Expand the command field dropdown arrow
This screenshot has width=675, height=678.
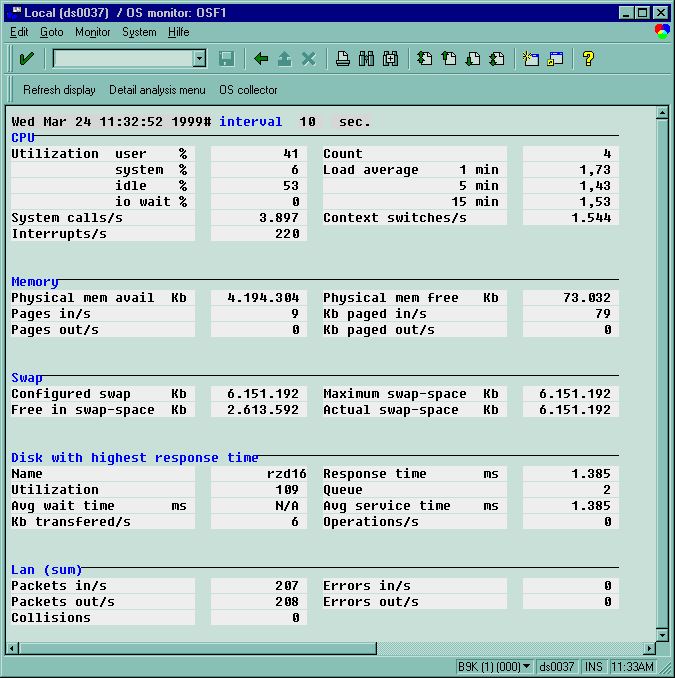coord(199,59)
